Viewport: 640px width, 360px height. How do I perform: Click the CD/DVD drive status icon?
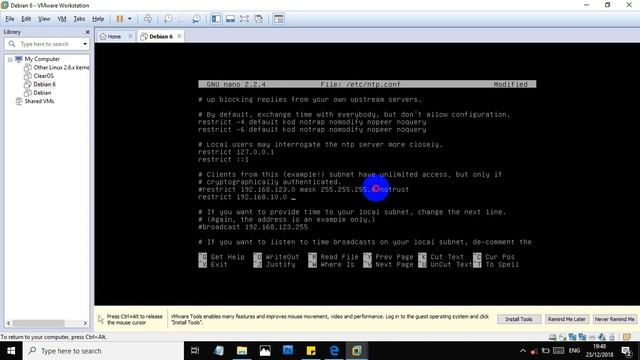tap(562, 337)
